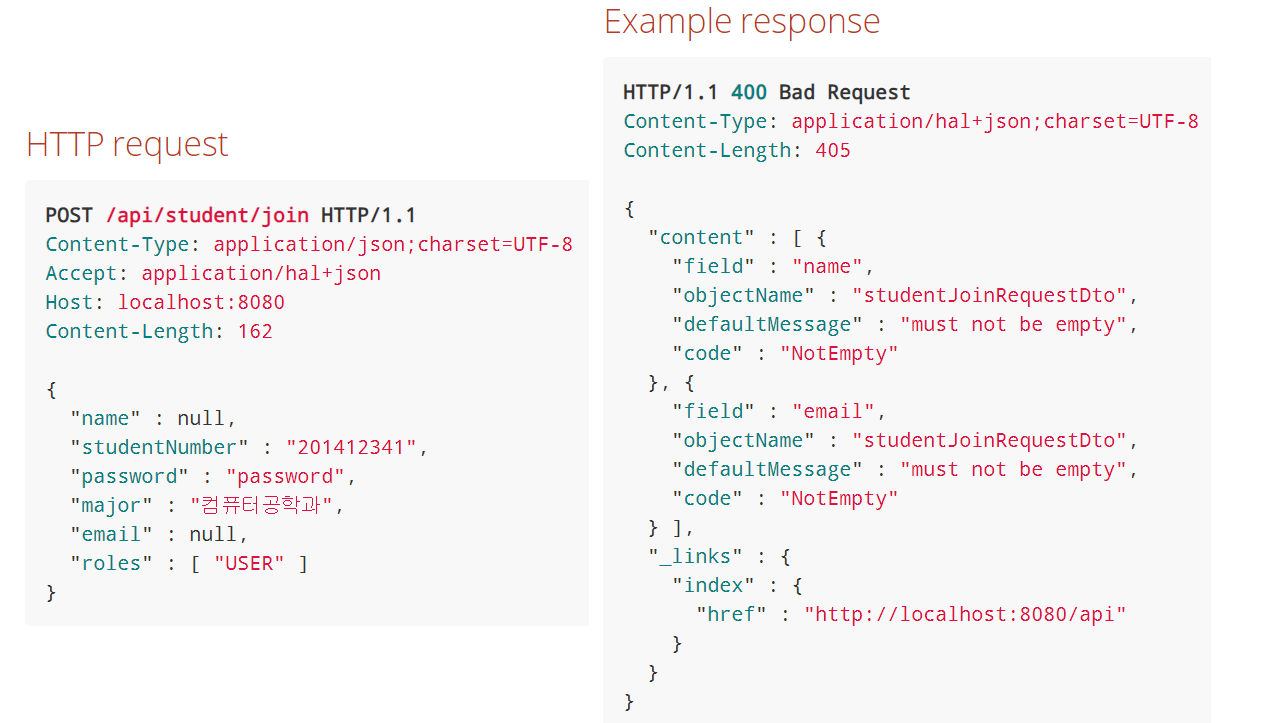
Task: Click the password value in request body
Action: point(285,475)
